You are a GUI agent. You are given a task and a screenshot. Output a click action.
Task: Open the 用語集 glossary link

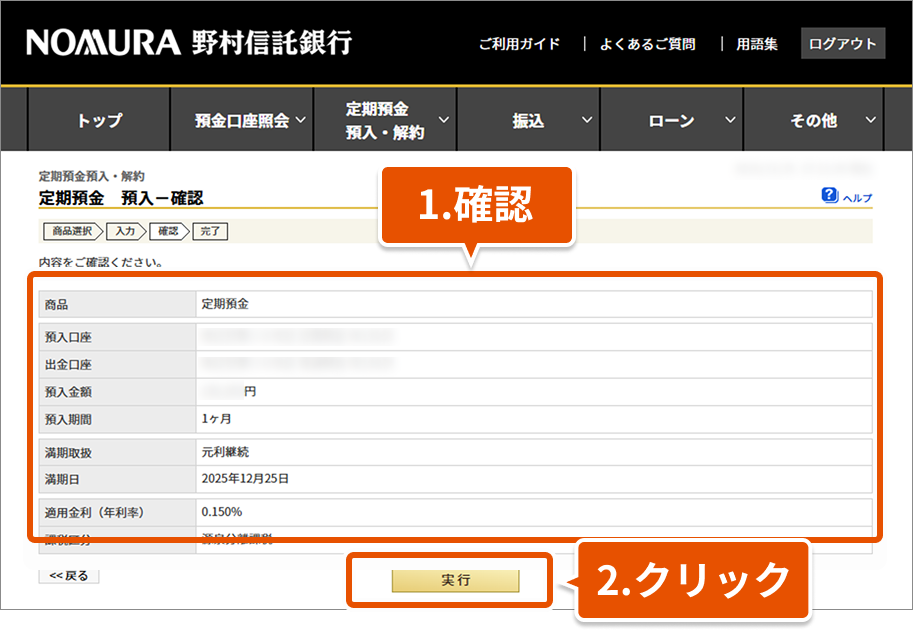(756, 44)
